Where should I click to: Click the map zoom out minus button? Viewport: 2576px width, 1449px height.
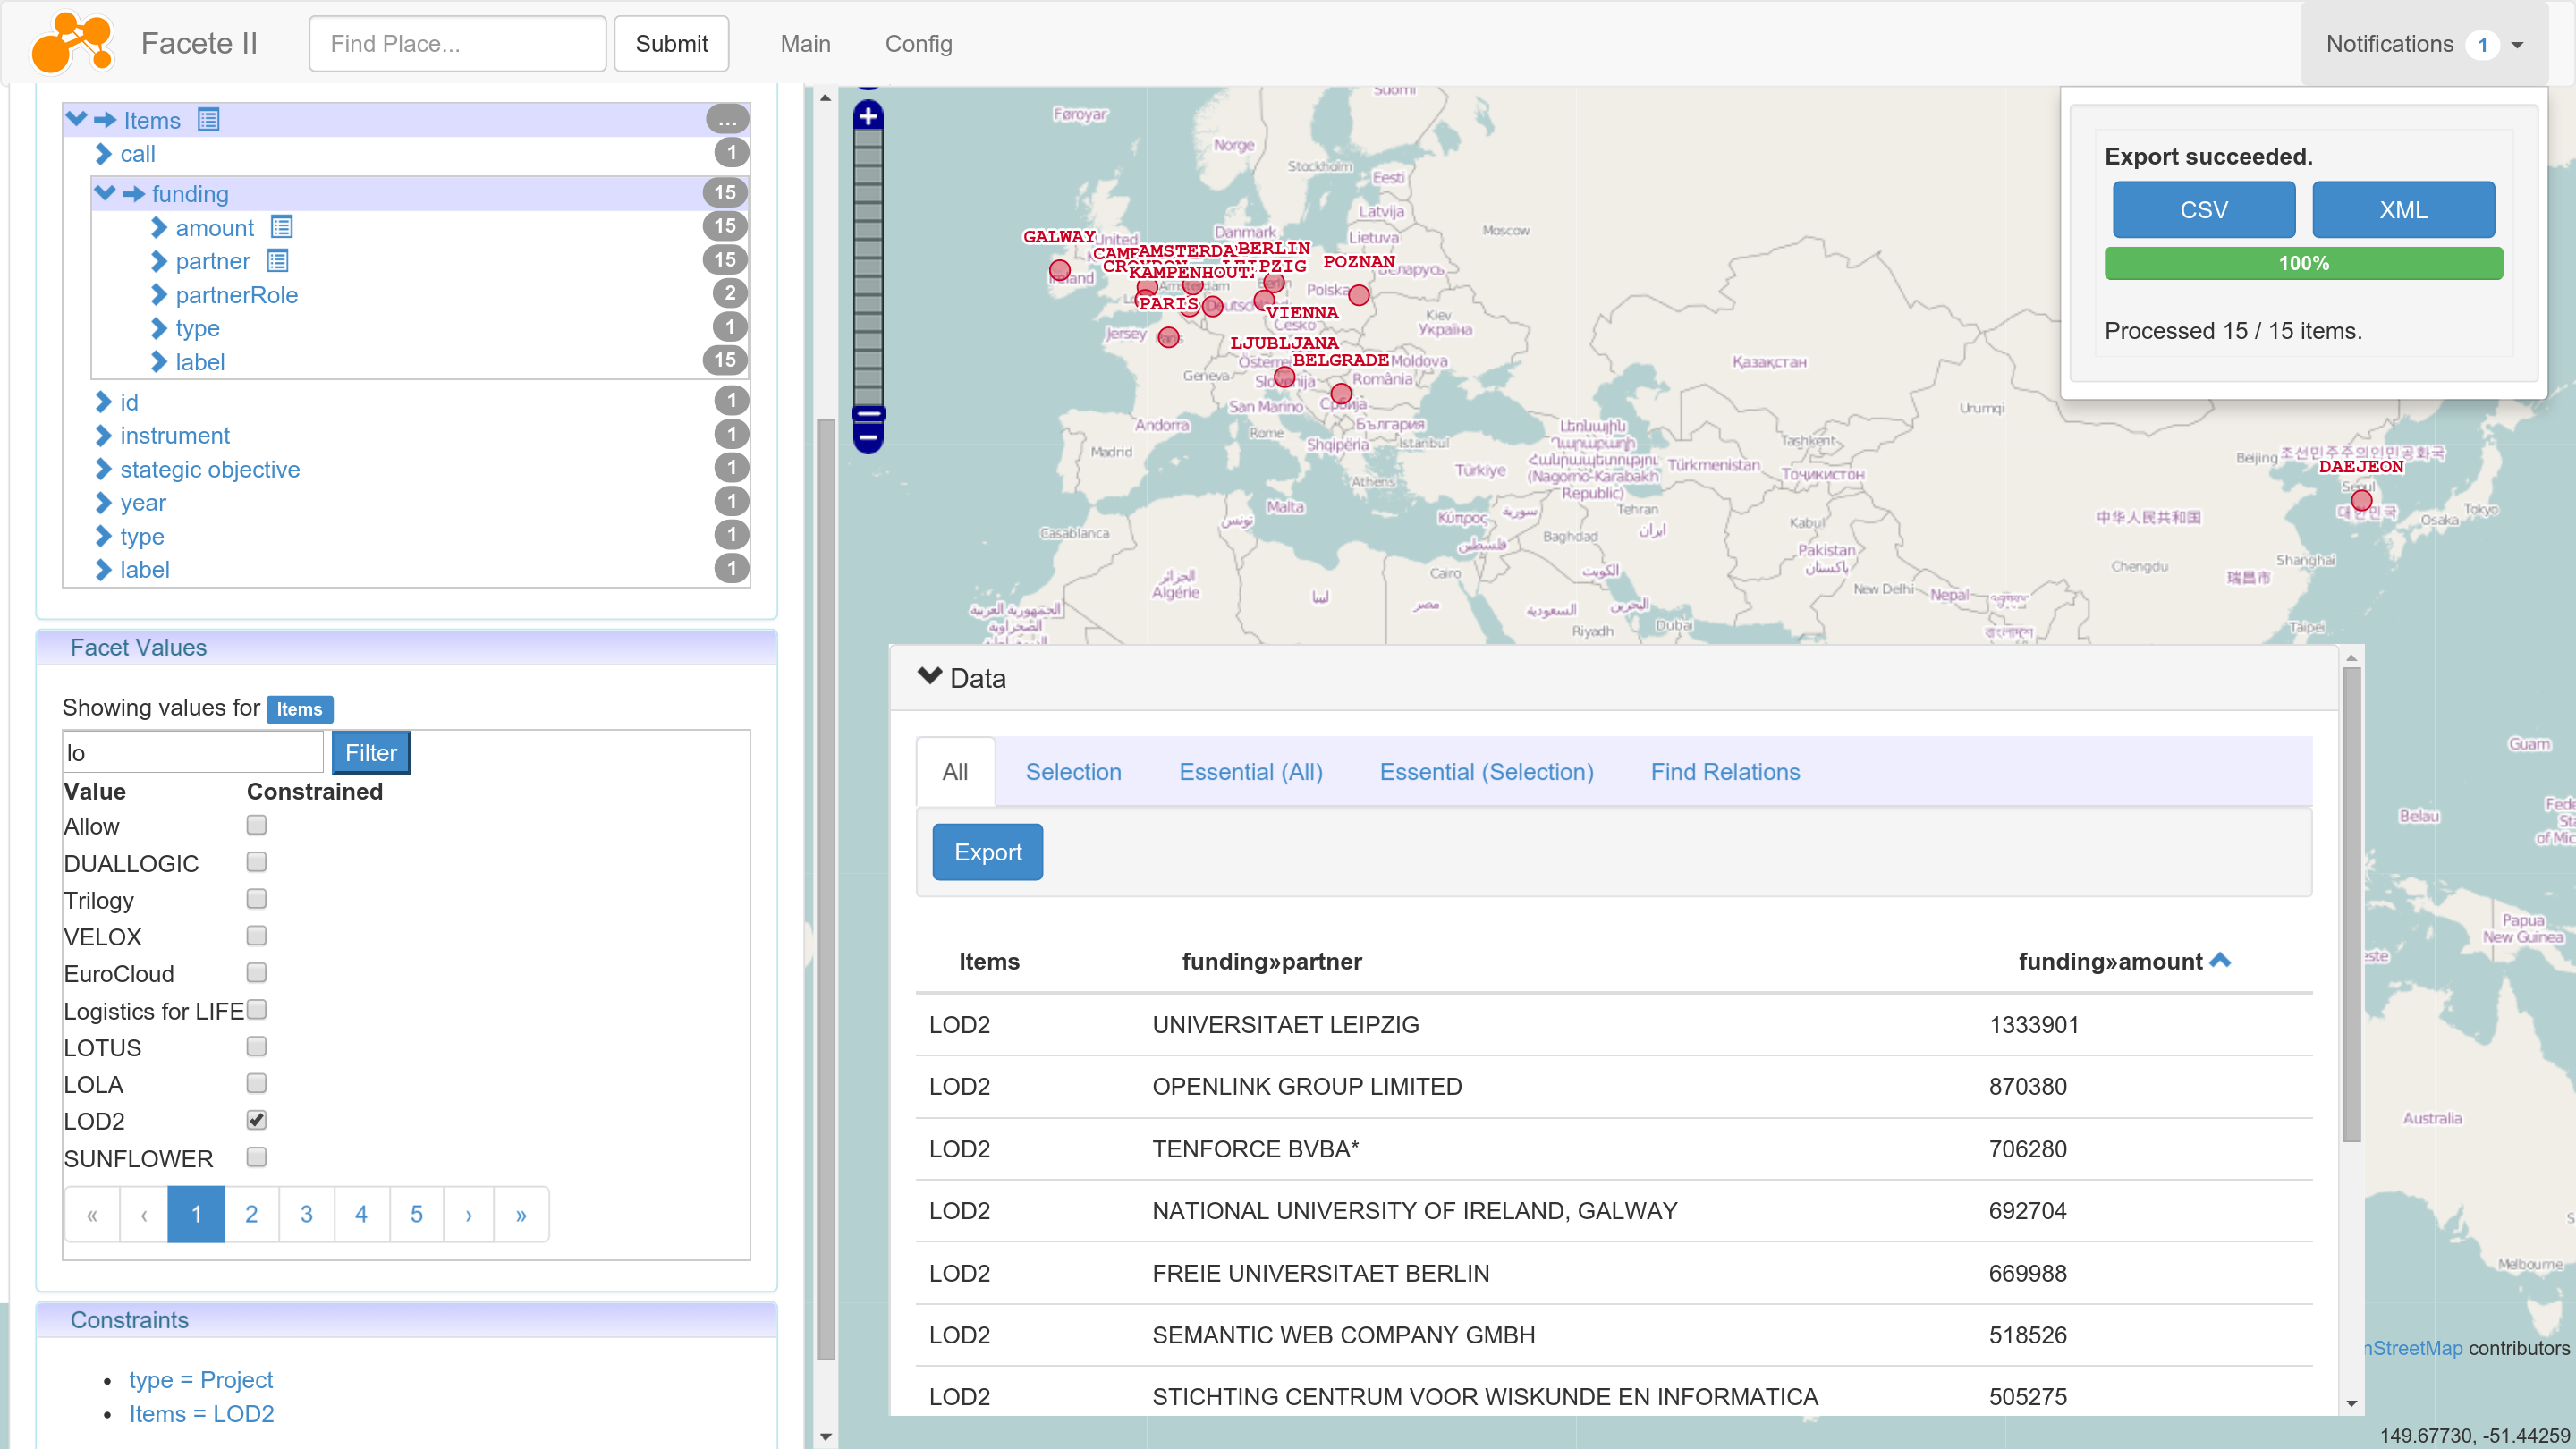click(x=868, y=437)
